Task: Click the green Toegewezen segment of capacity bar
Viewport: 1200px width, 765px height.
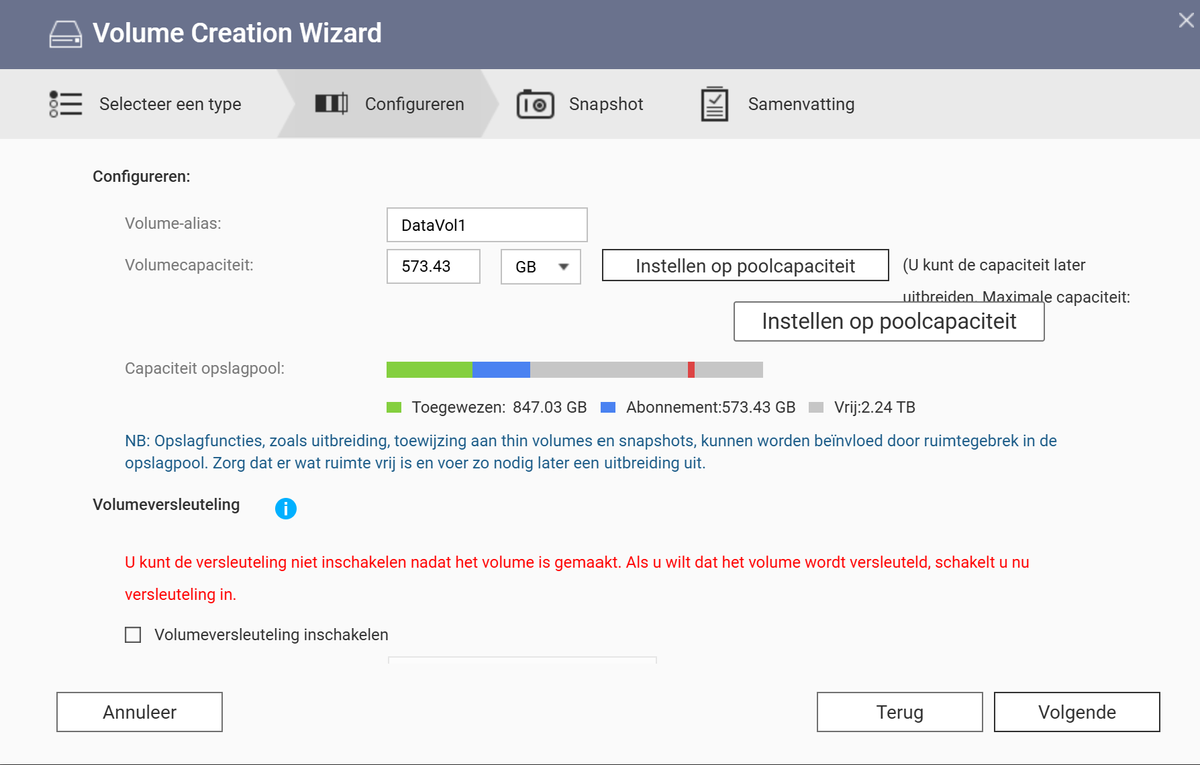Action: click(x=429, y=370)
